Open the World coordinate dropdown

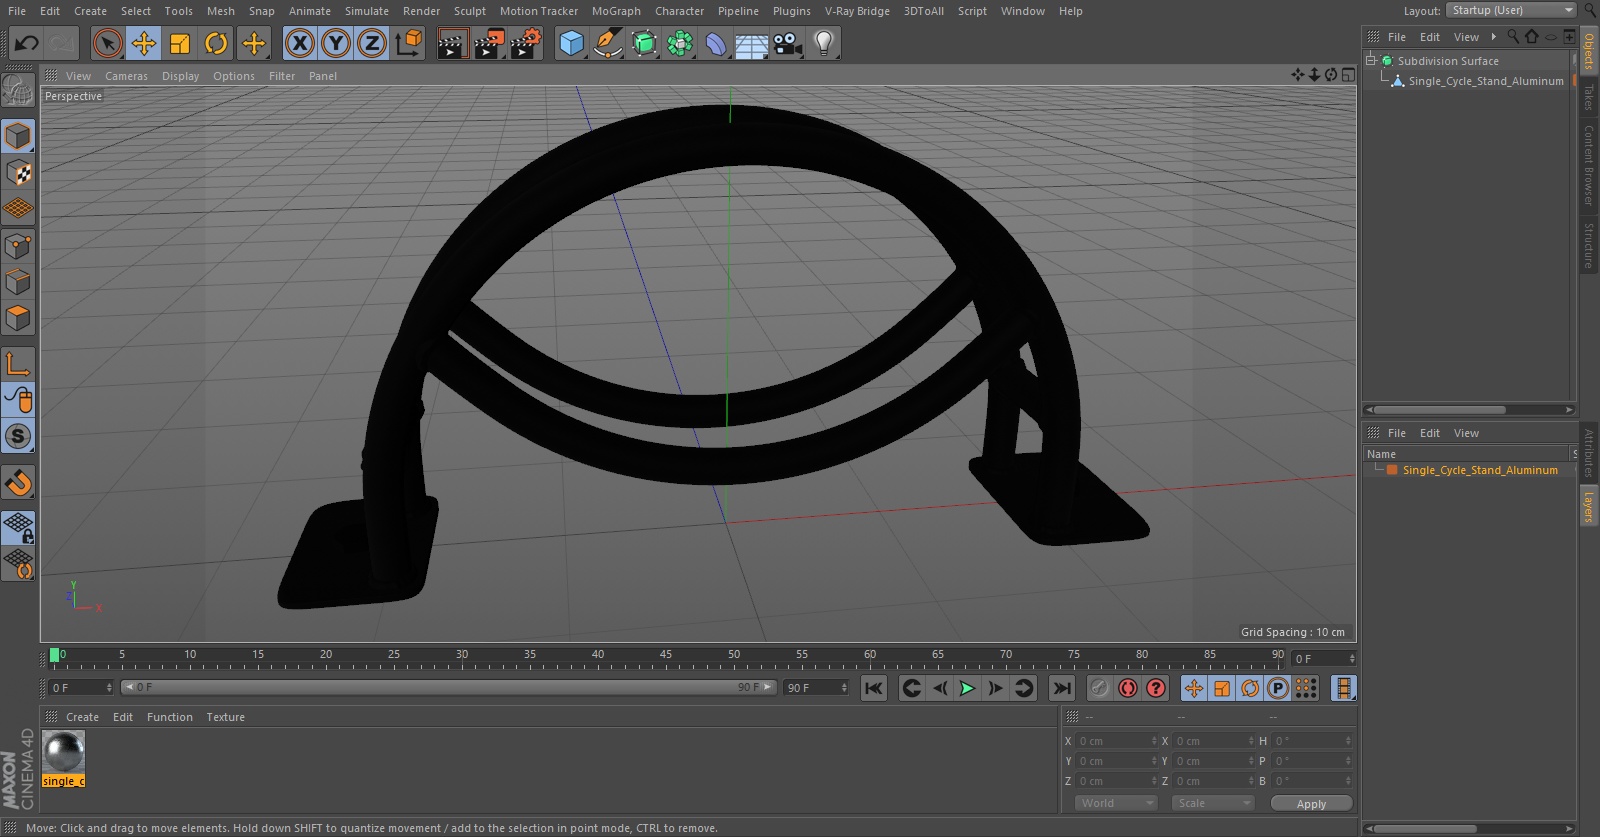pos(1116,803)
